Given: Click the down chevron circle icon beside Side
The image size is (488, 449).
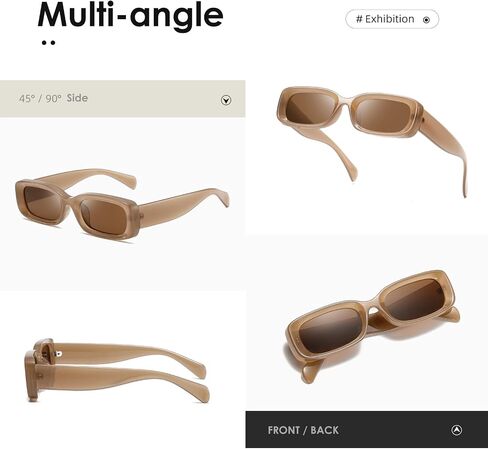Looking at the screenshot, I should pyautogui.click(x=226, y=100).
